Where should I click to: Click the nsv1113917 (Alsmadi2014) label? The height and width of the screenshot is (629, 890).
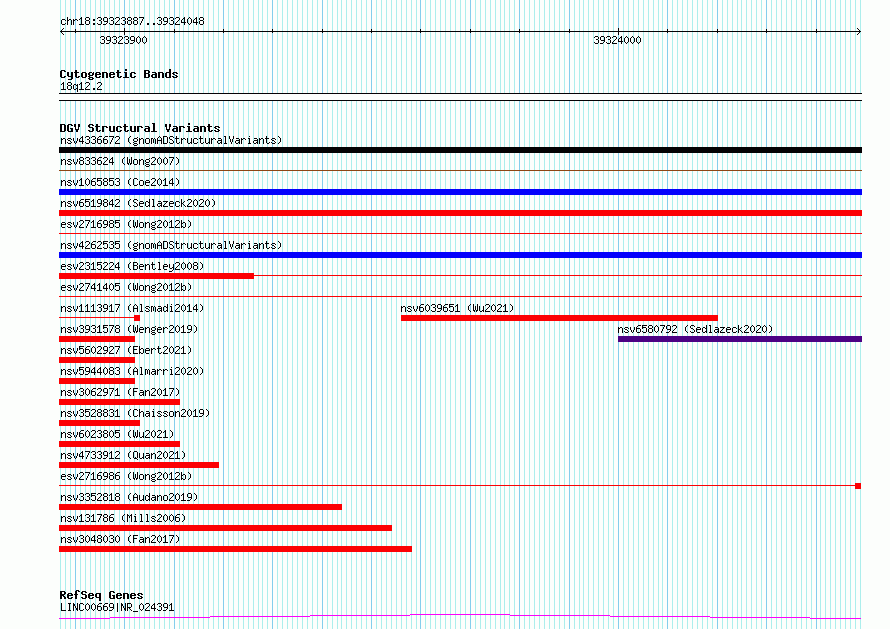pos(132,308)
